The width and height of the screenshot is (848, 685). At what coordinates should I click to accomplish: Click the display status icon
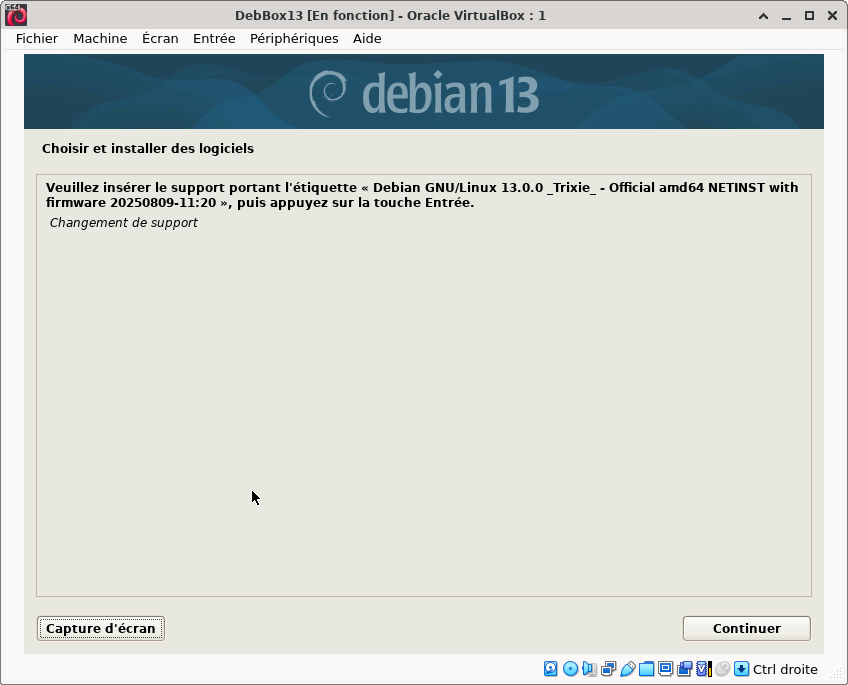[665, 669]
